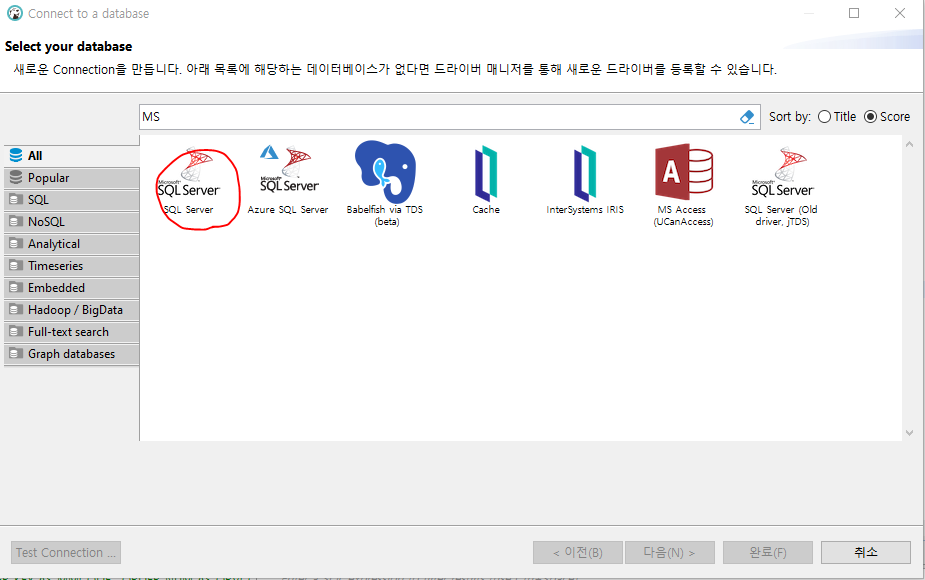Screen dimensions: 925x580
Task: Select the Hadoop / BigData category
Action: pyautogui.click(x=71, y=310)
